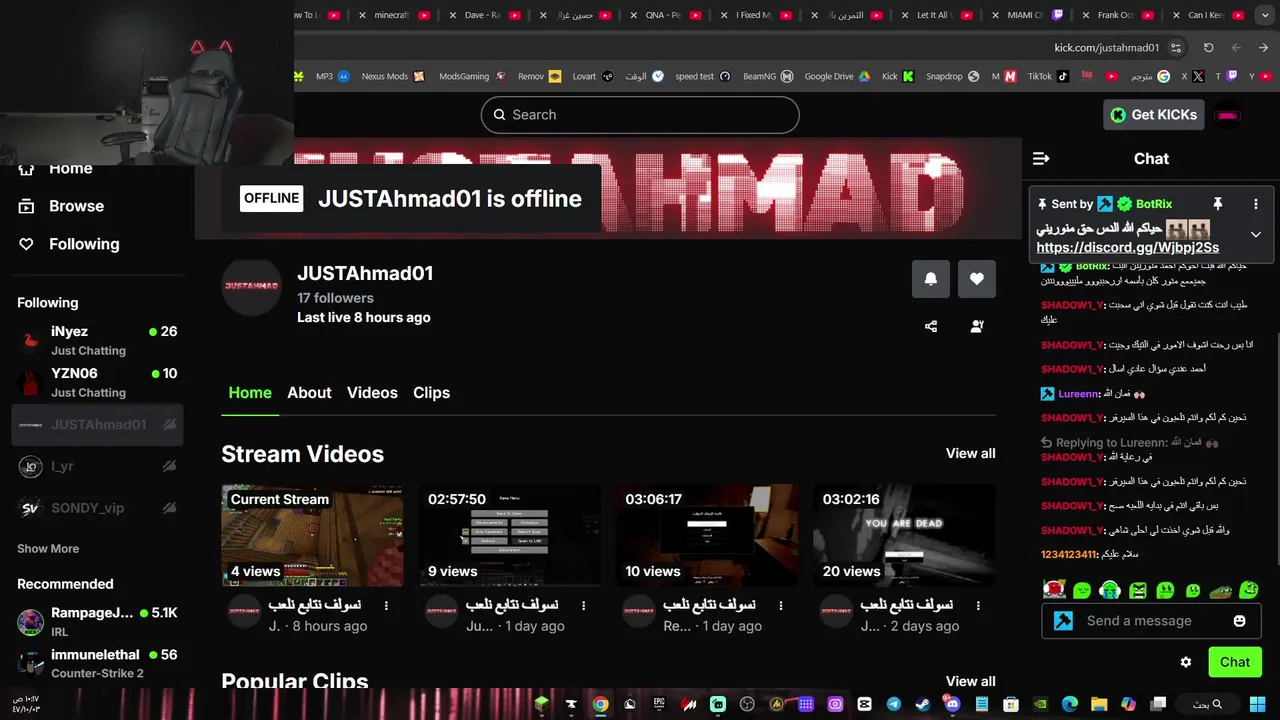Open the pinned message three-dot menu

1256,204
